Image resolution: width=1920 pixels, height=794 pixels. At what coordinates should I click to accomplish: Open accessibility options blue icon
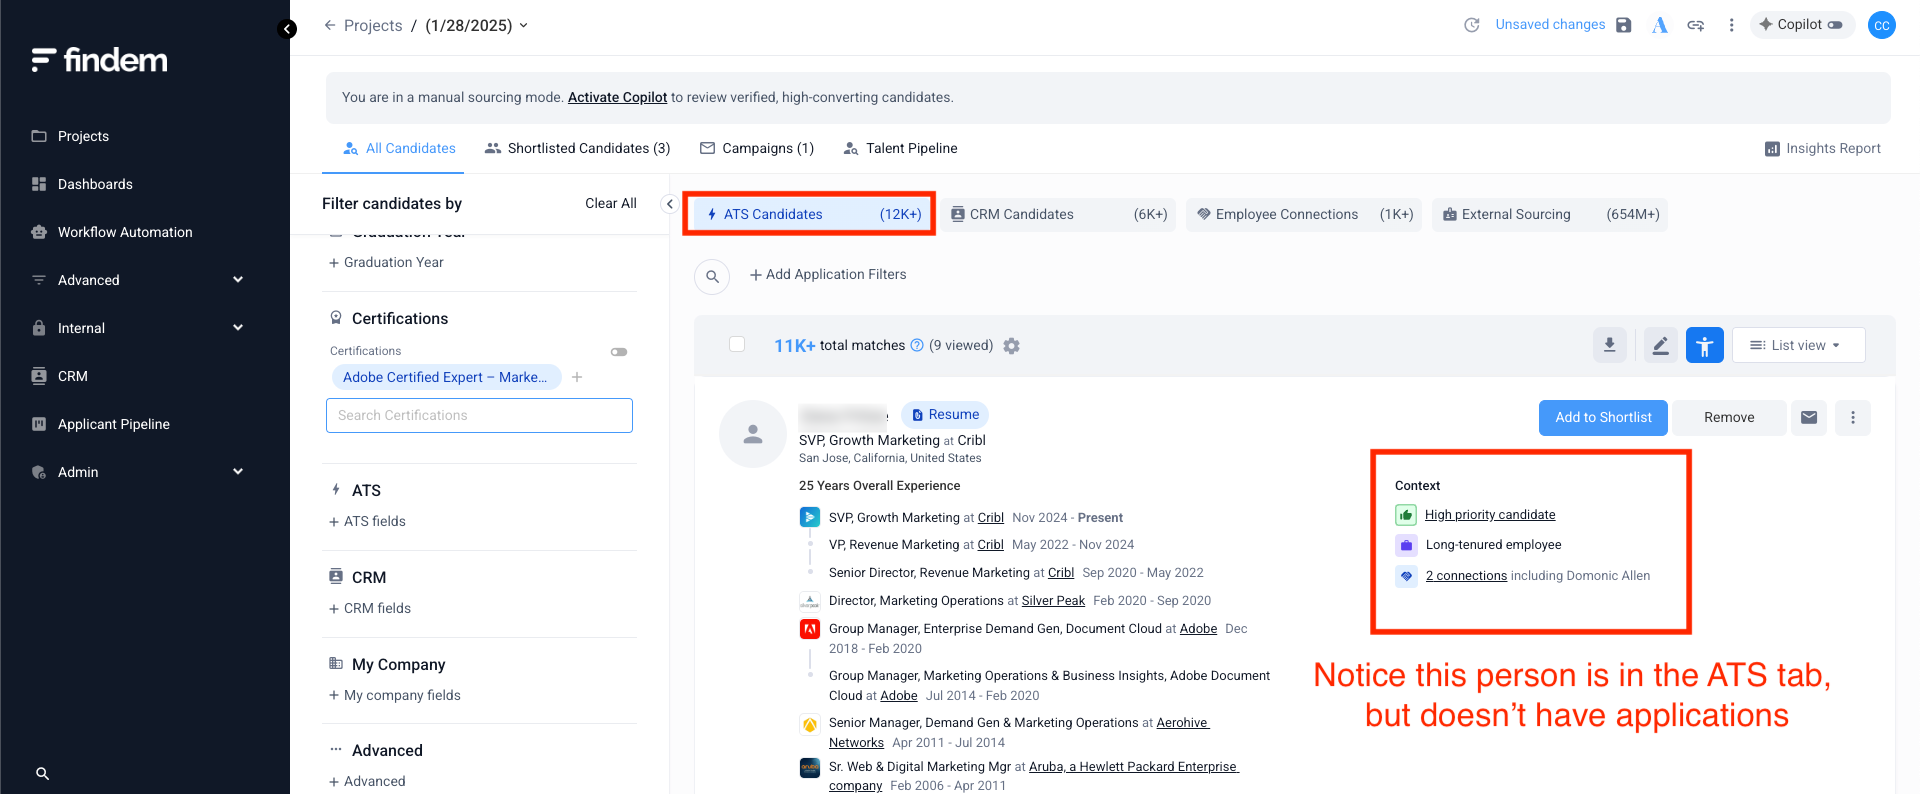point(1704,345)
